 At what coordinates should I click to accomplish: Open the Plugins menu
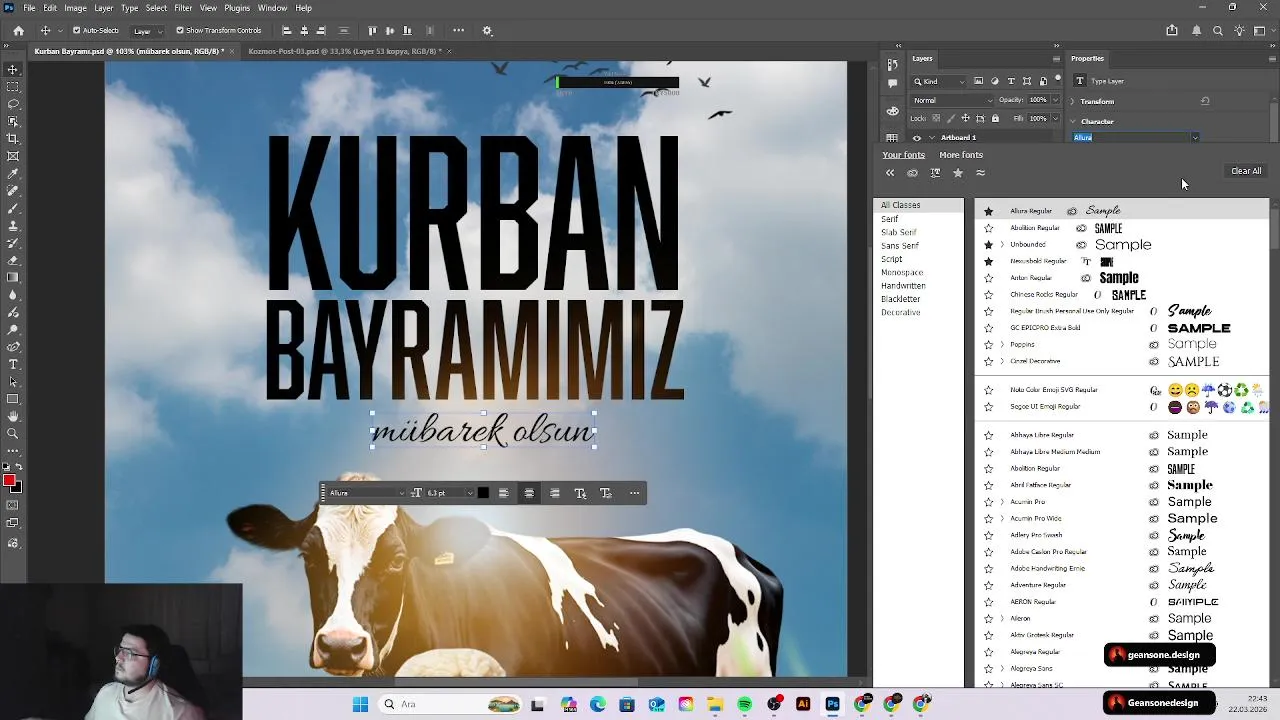pos(237,8)
